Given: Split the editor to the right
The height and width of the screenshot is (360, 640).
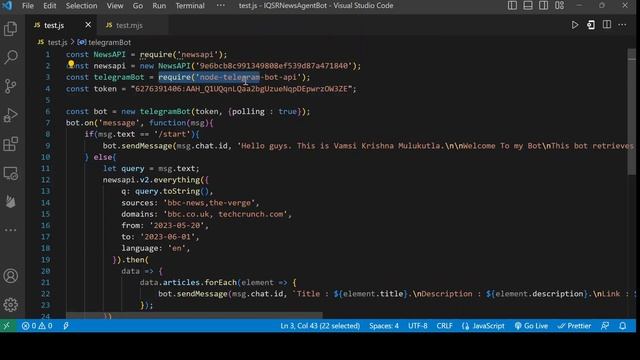Looking at the screenshot, I should point(607,25).
